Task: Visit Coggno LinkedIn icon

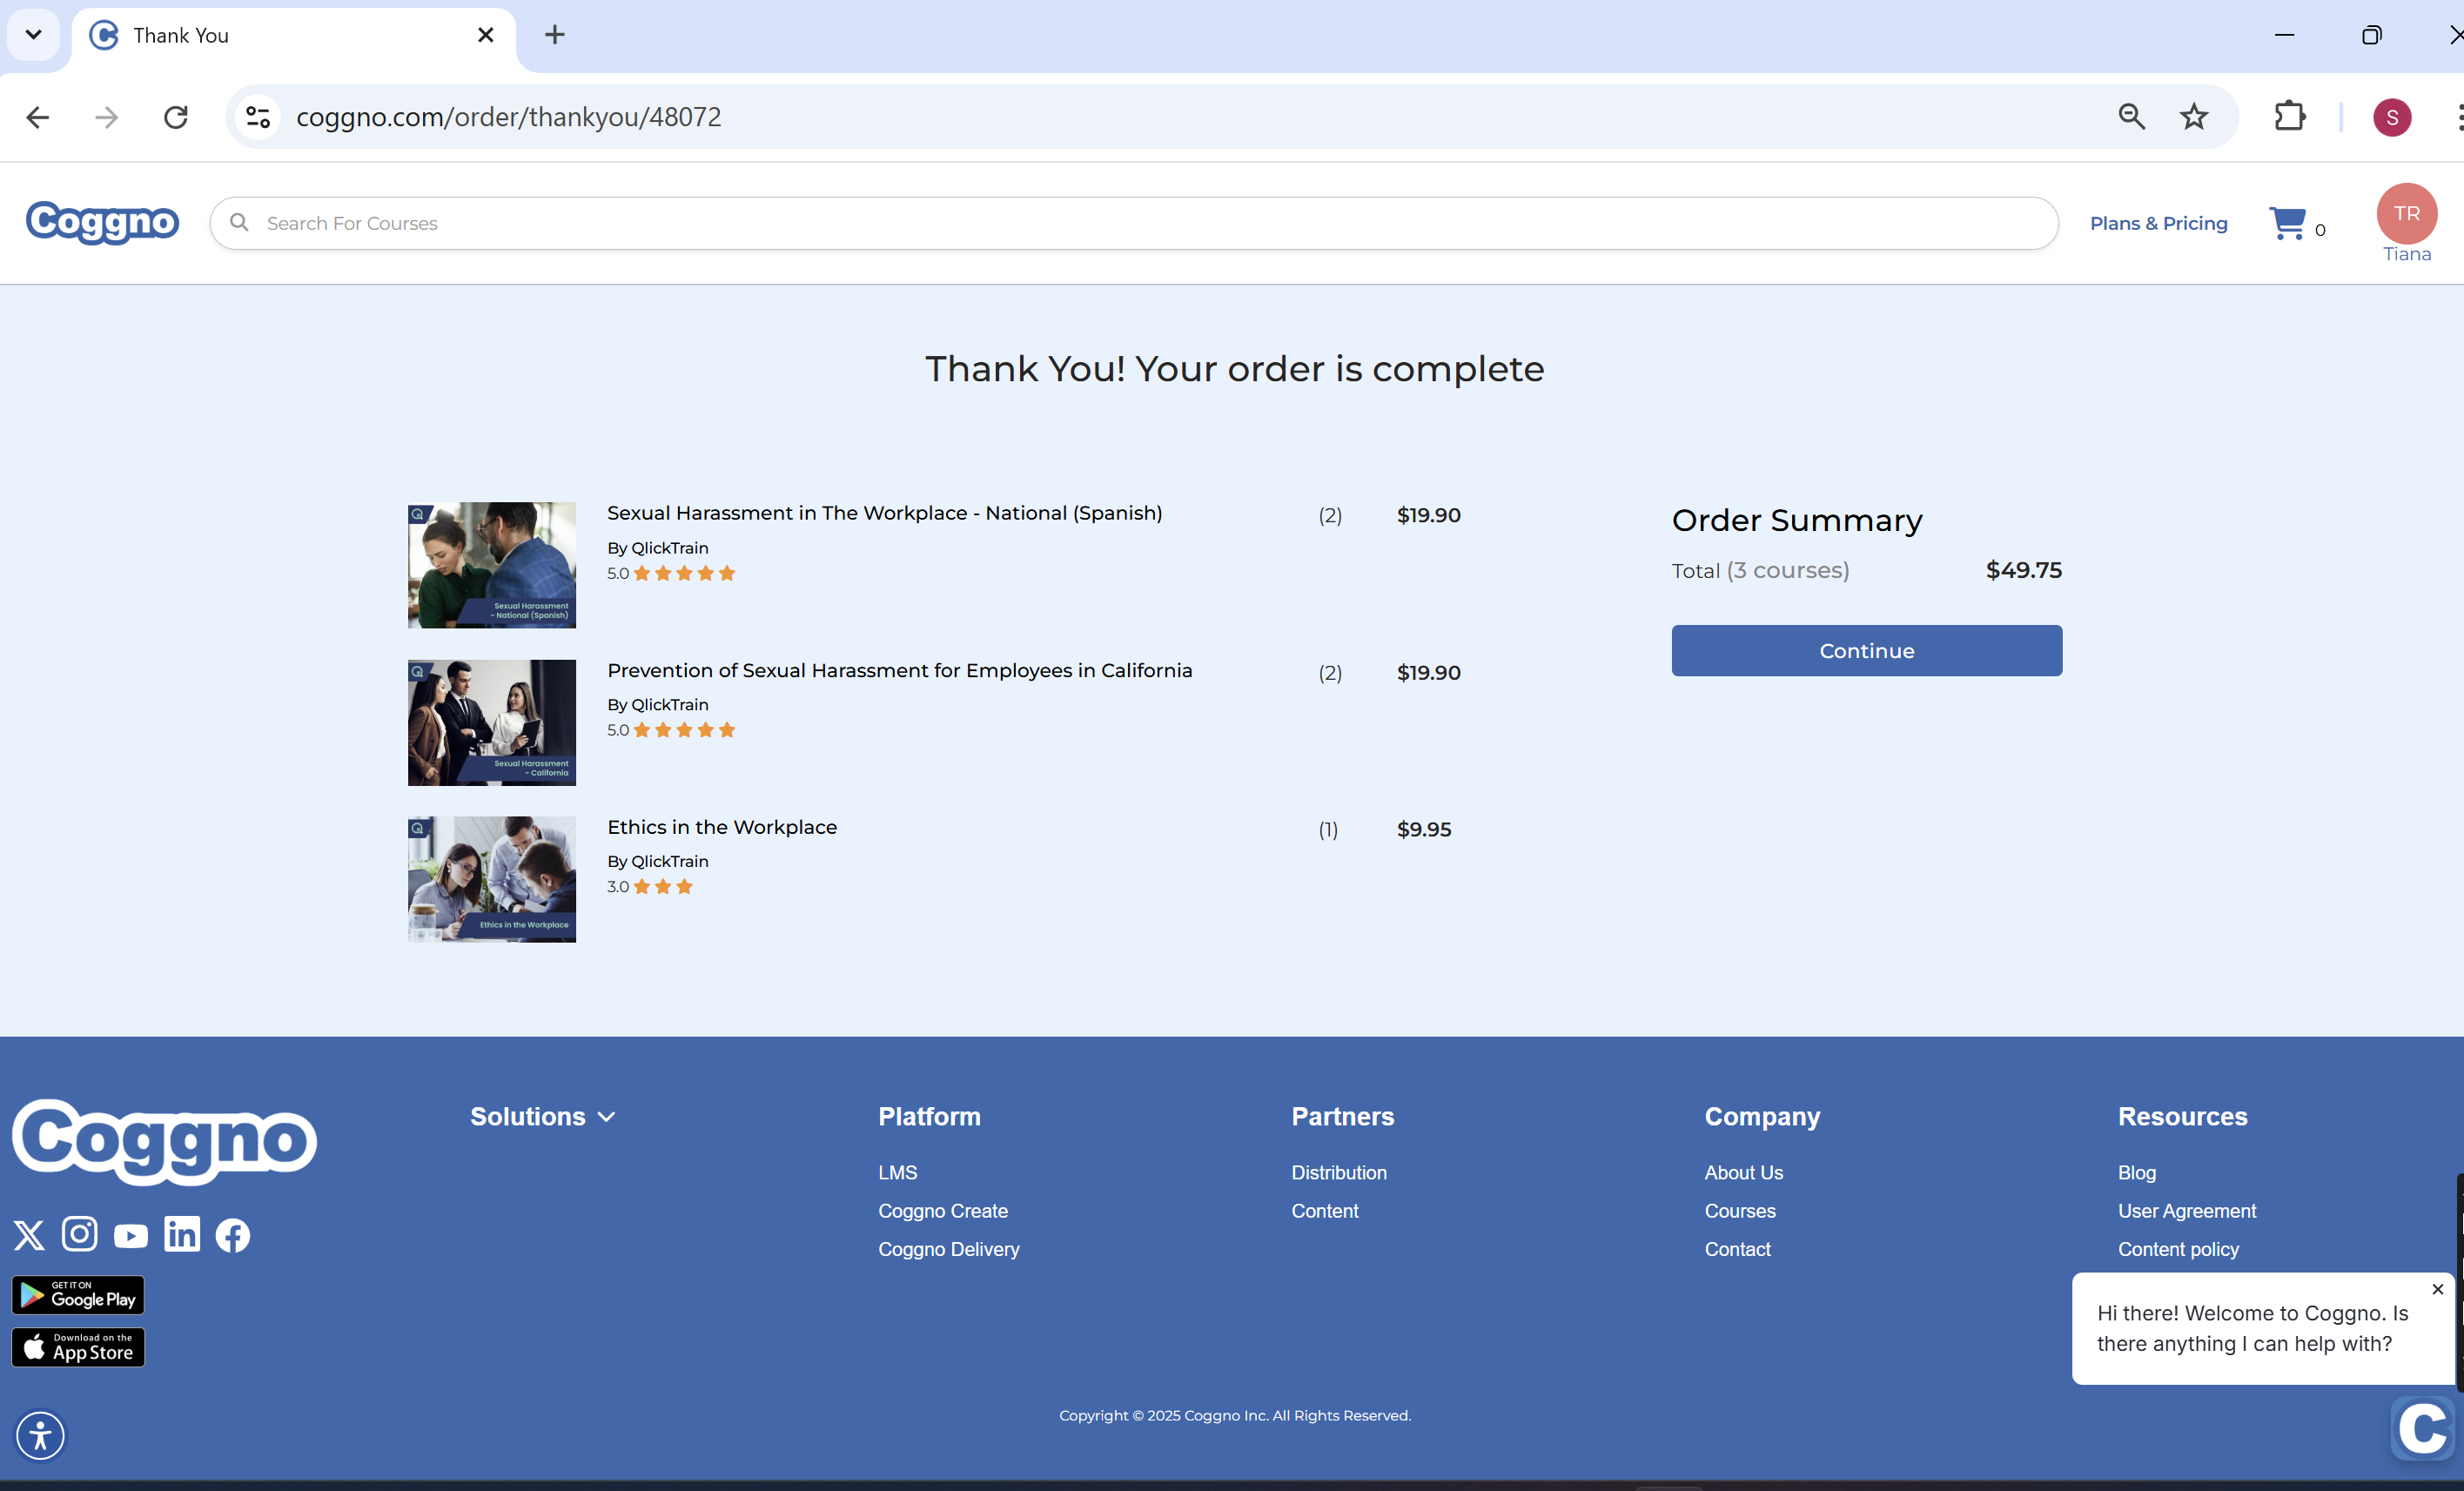Action: (x=182, y=1234)
